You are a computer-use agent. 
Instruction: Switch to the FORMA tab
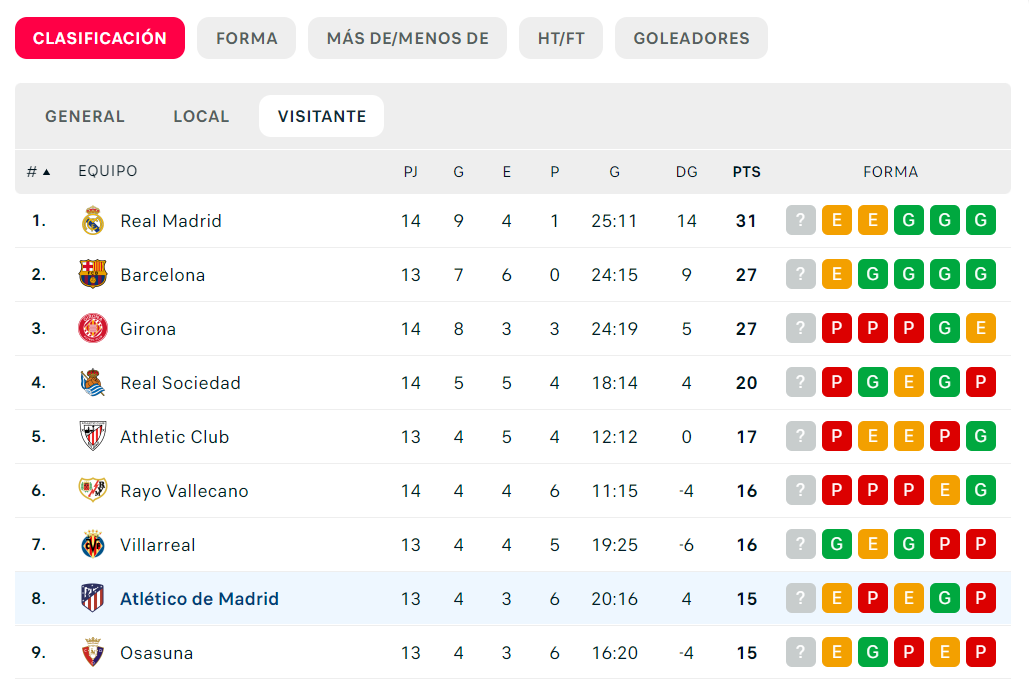(246, 38)
